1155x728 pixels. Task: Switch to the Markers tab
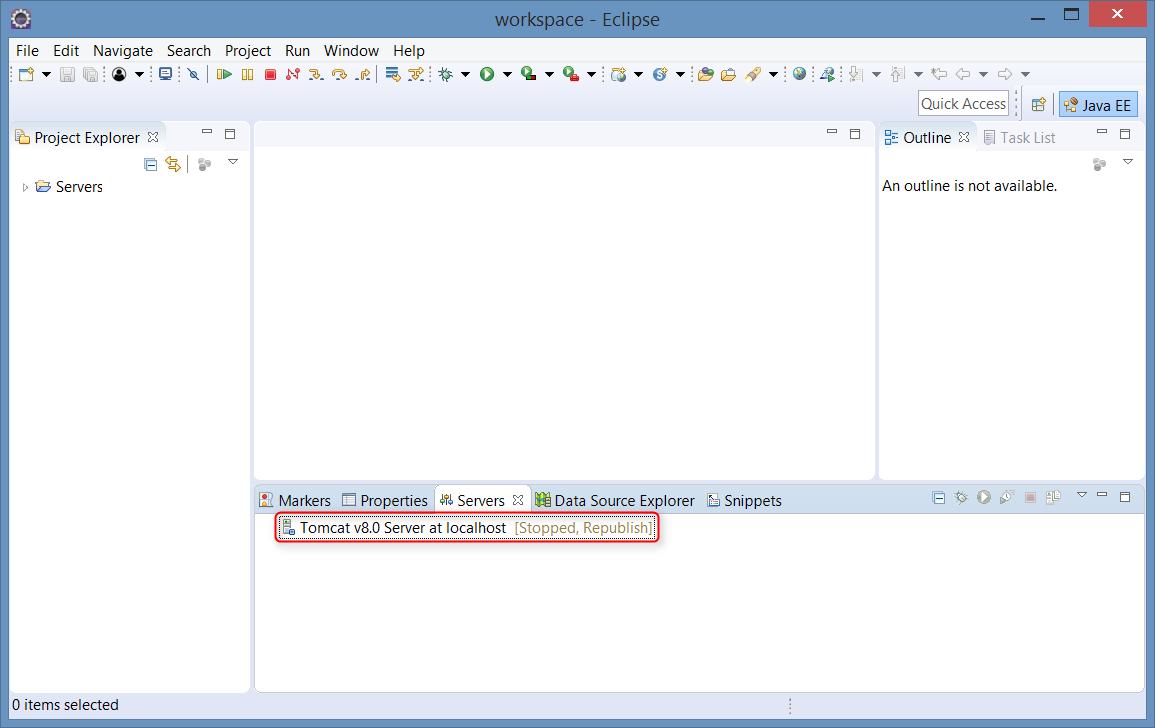(295, 500)
